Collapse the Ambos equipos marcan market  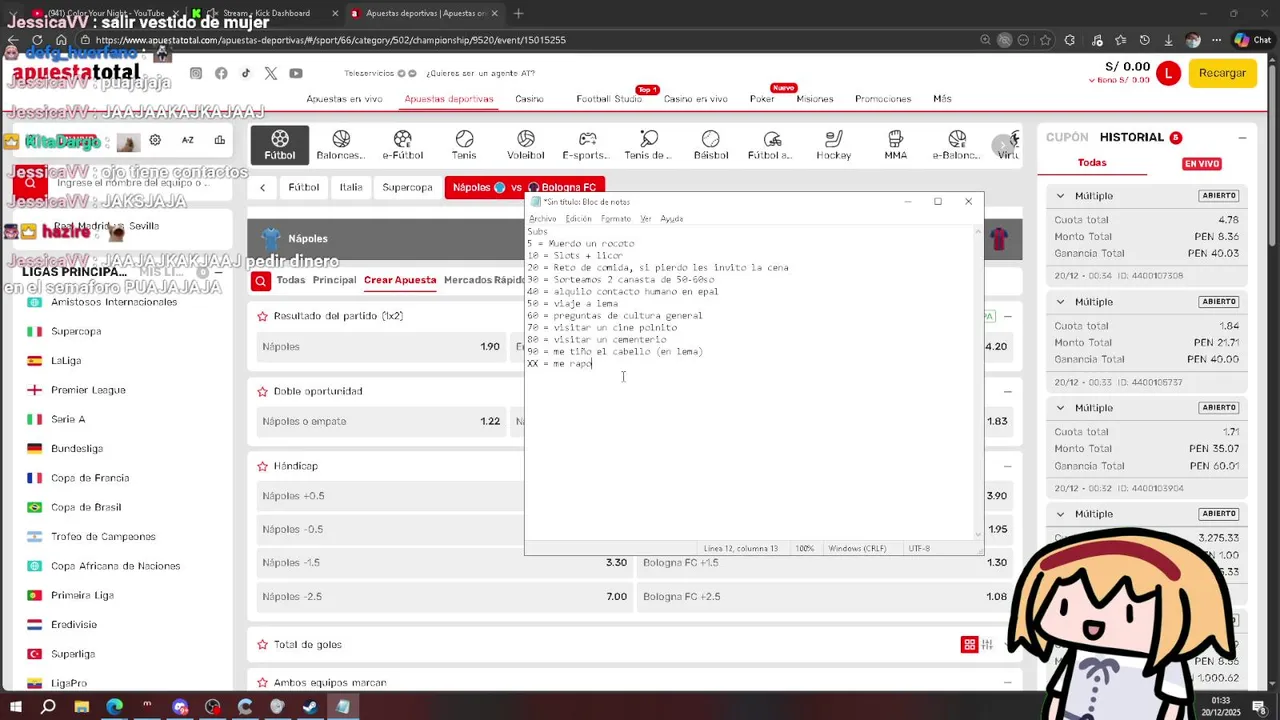tap(1007, 683)
